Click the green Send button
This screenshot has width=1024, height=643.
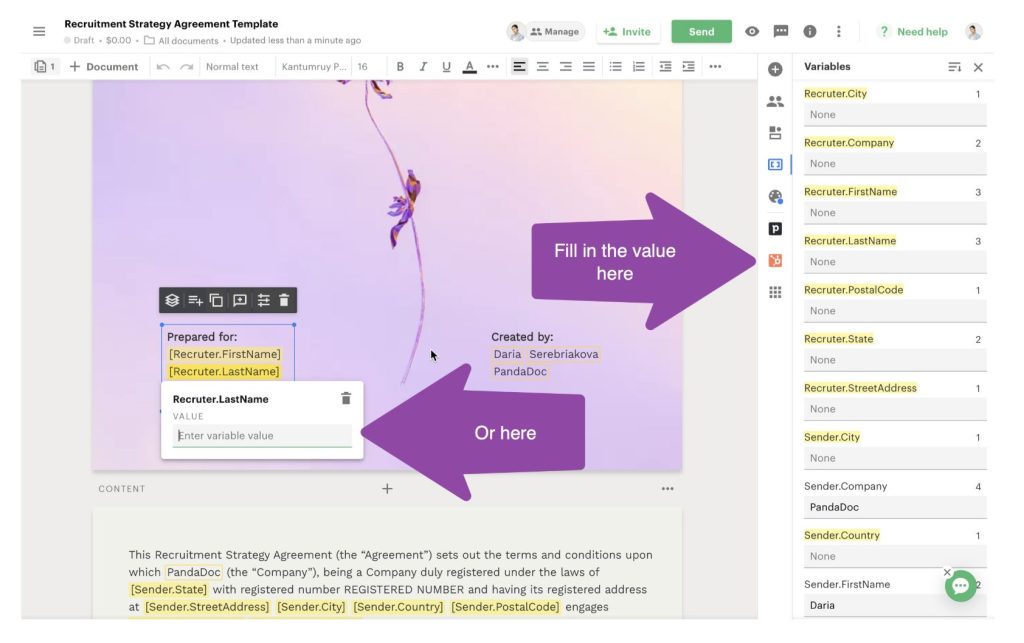[701, 32]
